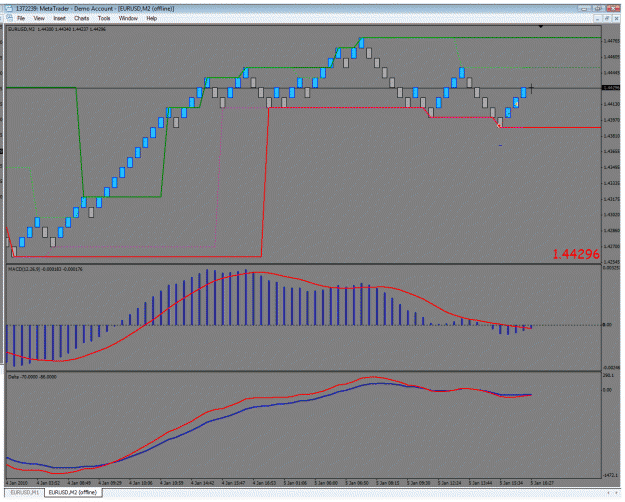Click the crosshair at the latest candle
Viewport: 625px width, 502px height.
click(531, 89)
